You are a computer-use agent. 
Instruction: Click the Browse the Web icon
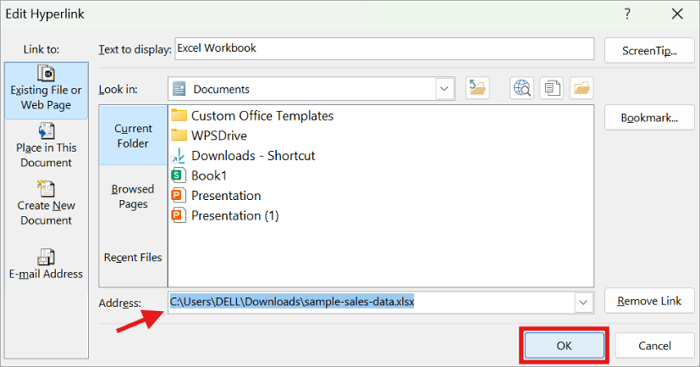(522, 88)
